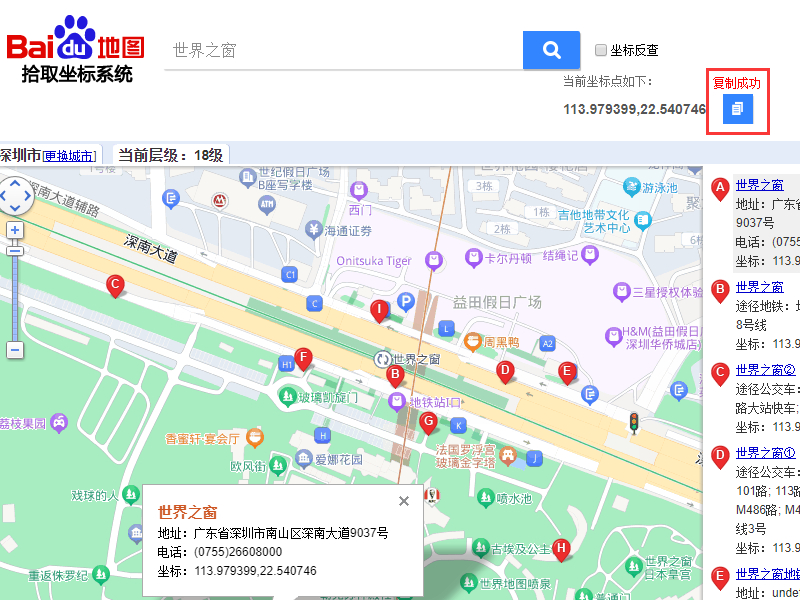Screen dimensions: 800x600
Task: Copy coordinates with the blue copy icon
Action: (738, 109)
